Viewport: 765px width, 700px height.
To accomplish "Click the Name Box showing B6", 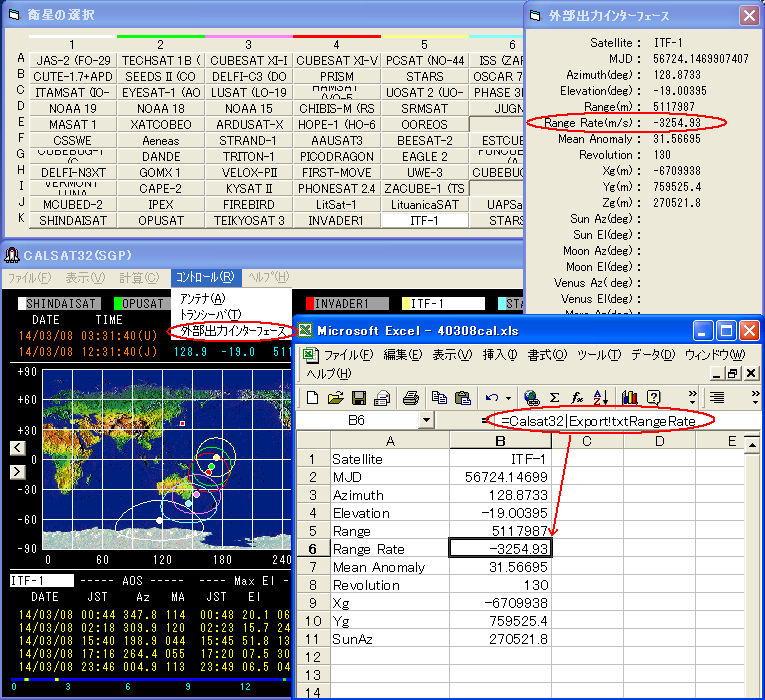I will point(357,420).
